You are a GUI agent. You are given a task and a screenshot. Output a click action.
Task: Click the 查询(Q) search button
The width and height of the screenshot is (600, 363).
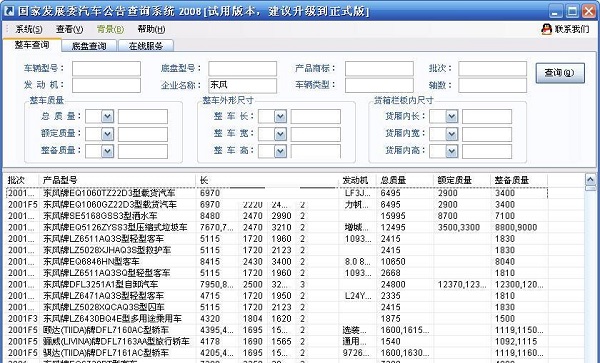point(560,73)
